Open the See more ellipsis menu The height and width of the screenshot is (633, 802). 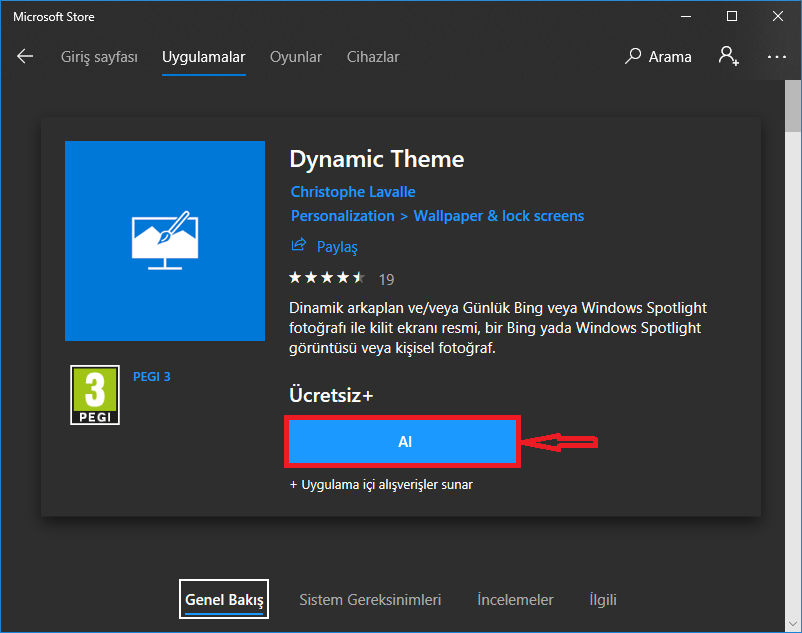click(777, 57)
